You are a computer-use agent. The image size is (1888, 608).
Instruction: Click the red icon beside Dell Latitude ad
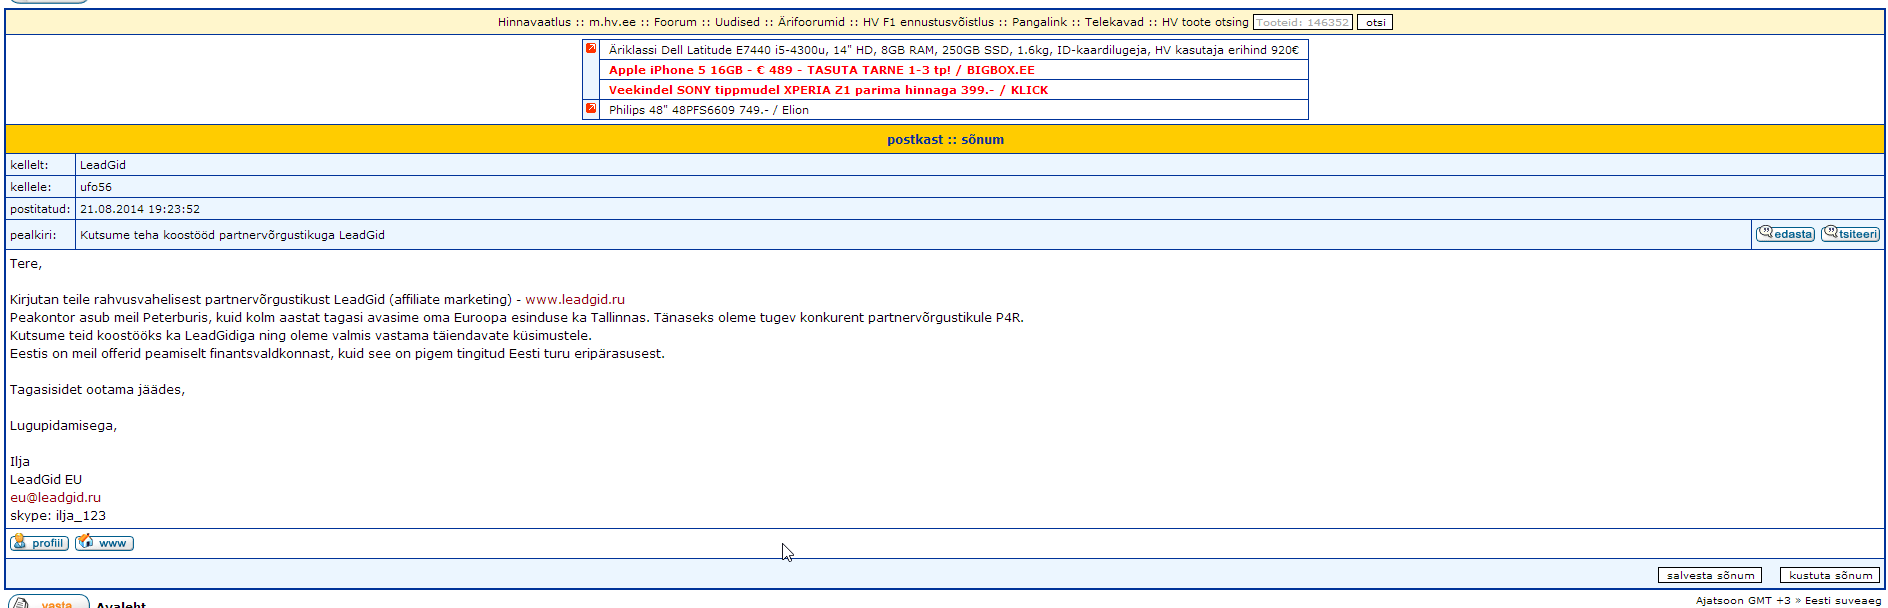click(x=591, y=48)
